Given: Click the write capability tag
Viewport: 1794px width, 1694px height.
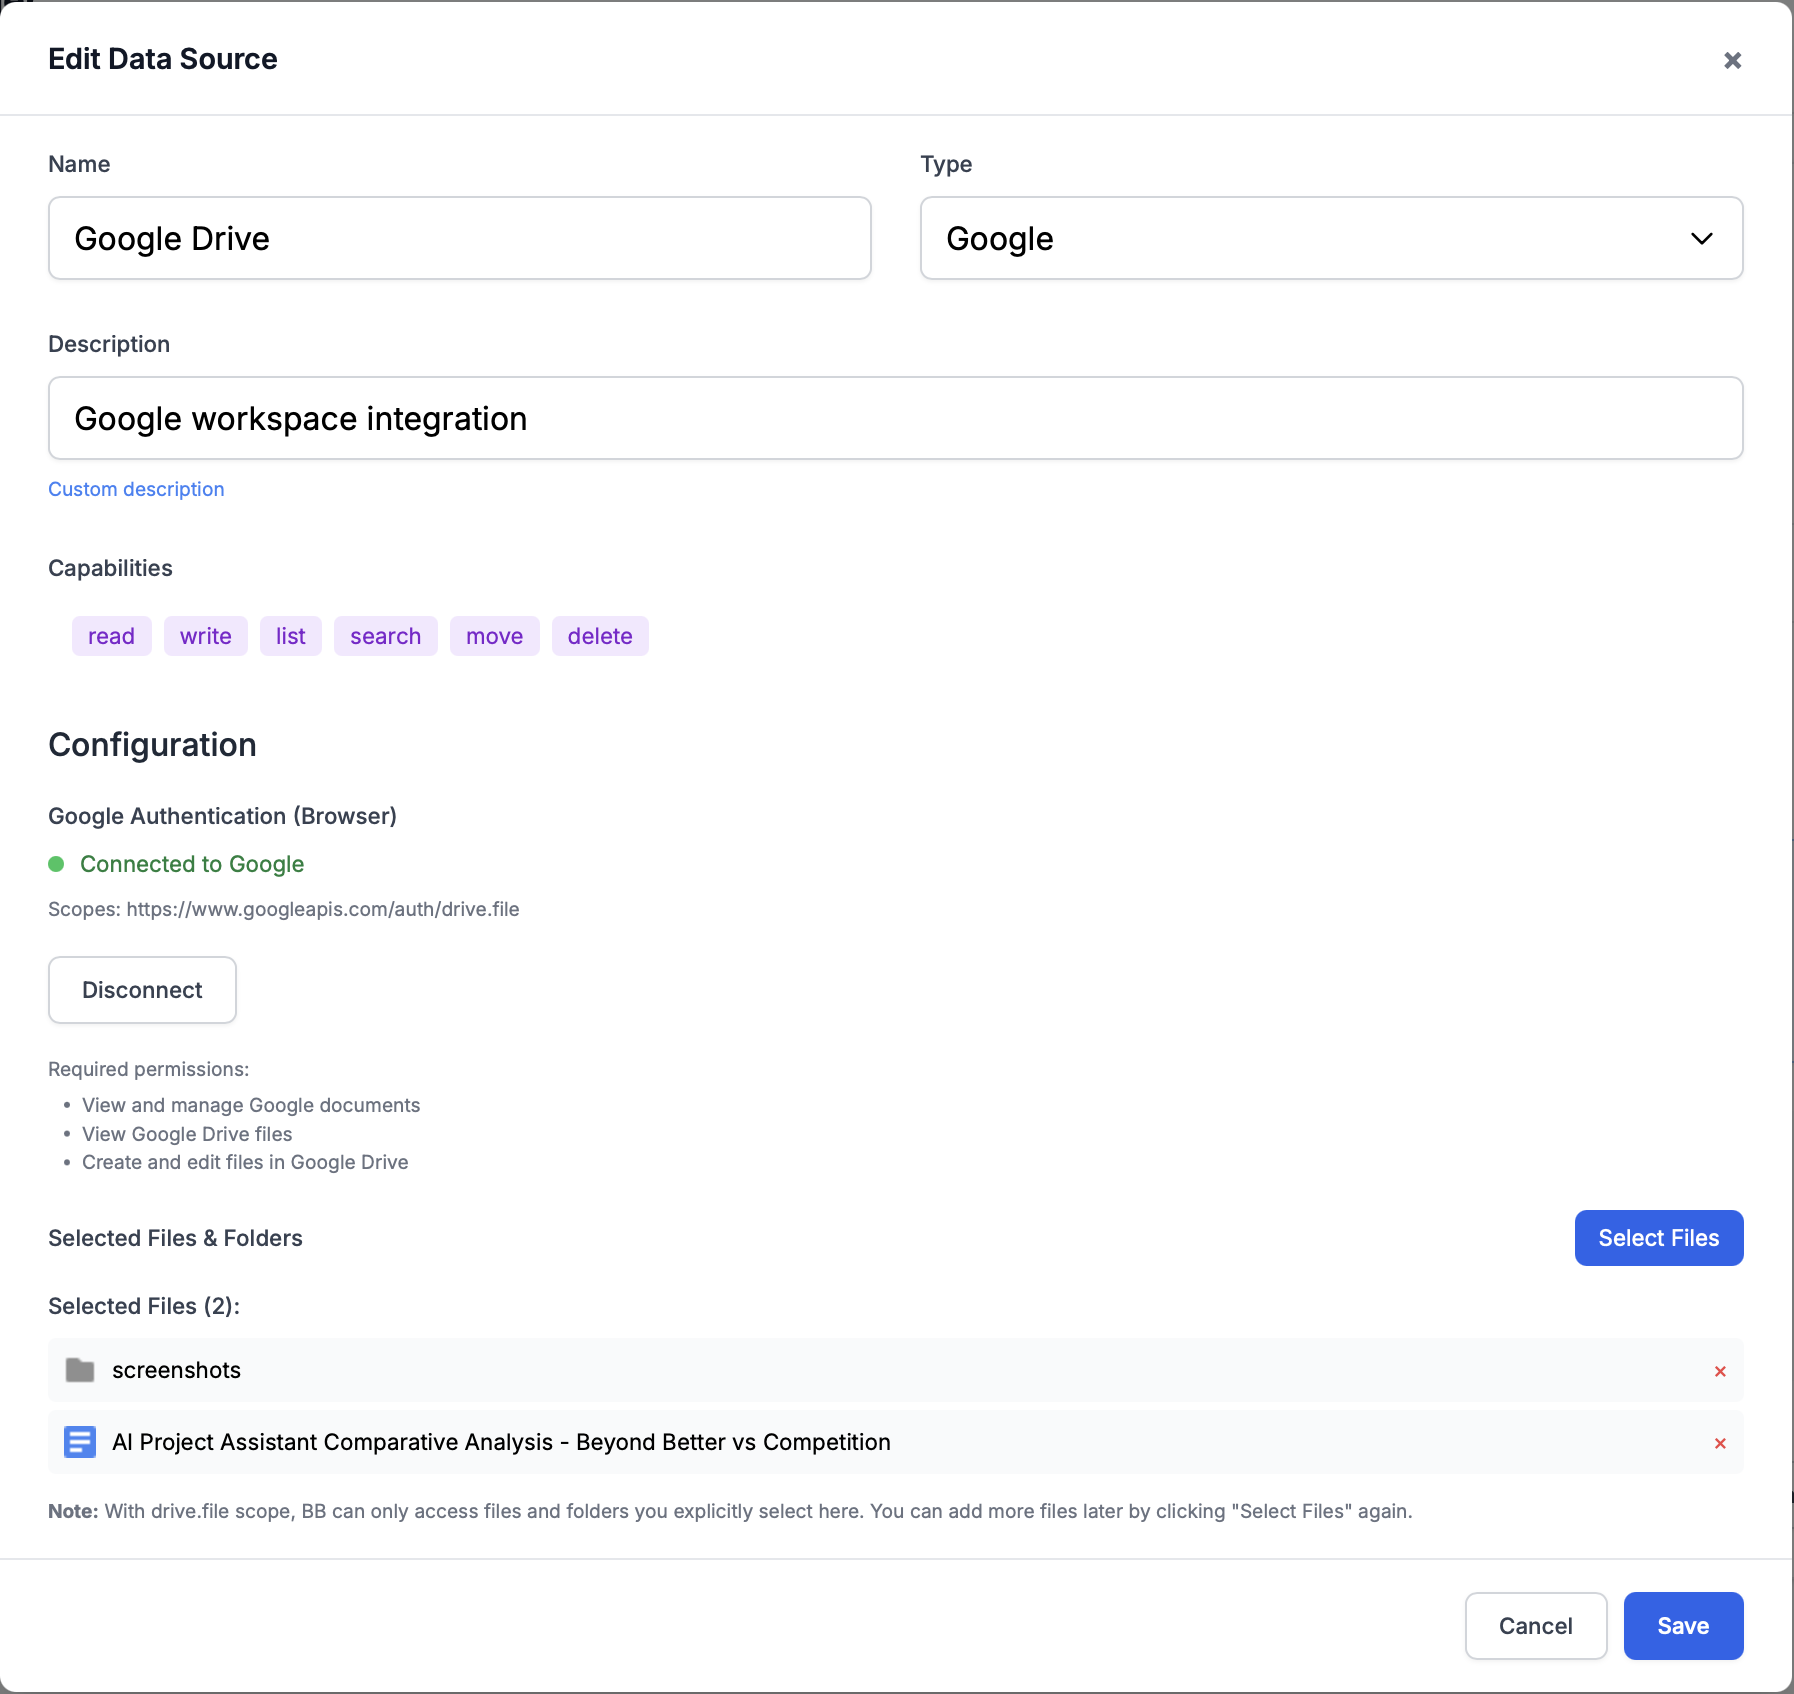Looking at the screenshot, I should coord(206,636).
